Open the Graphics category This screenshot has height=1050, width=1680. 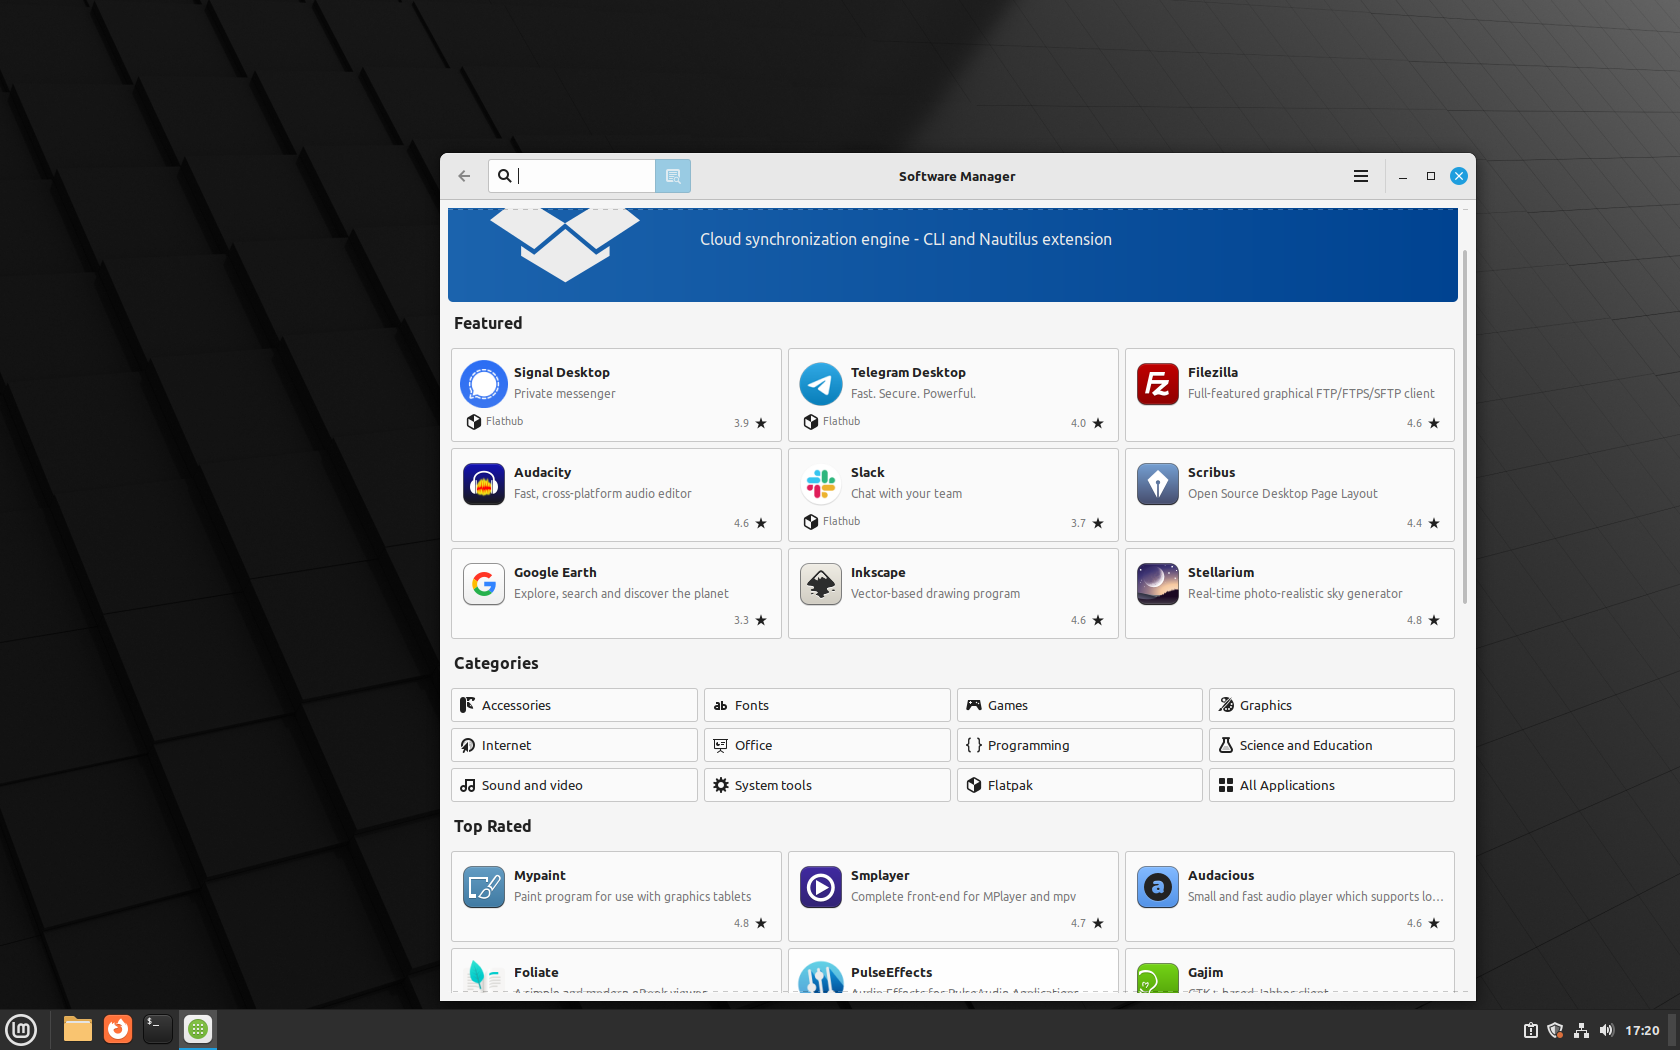click(1332, 705)
